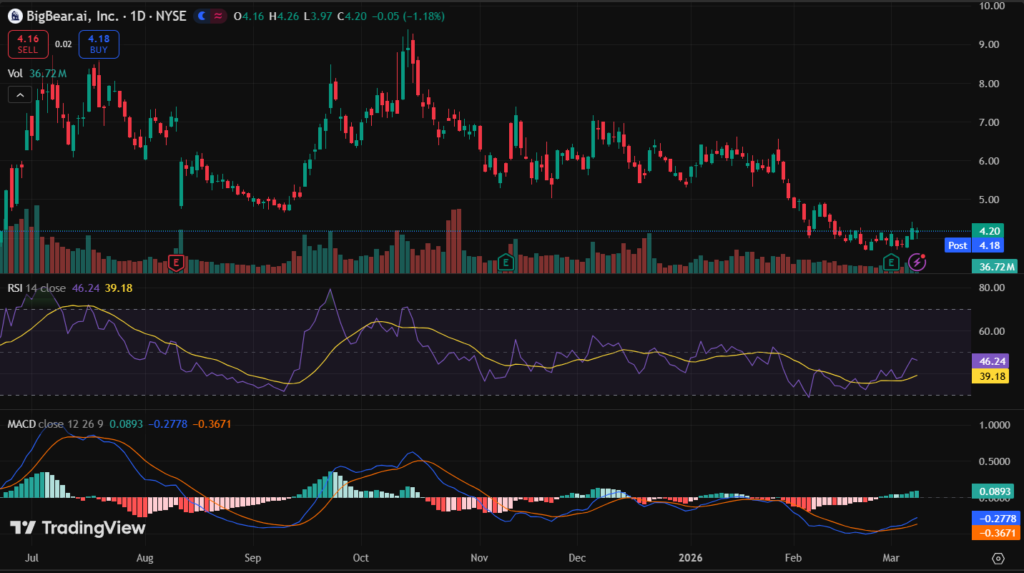The height and width of the screenshot is (573, 1024).
Task: Open the 1D interval selector in title
Action: pos(134,17)
